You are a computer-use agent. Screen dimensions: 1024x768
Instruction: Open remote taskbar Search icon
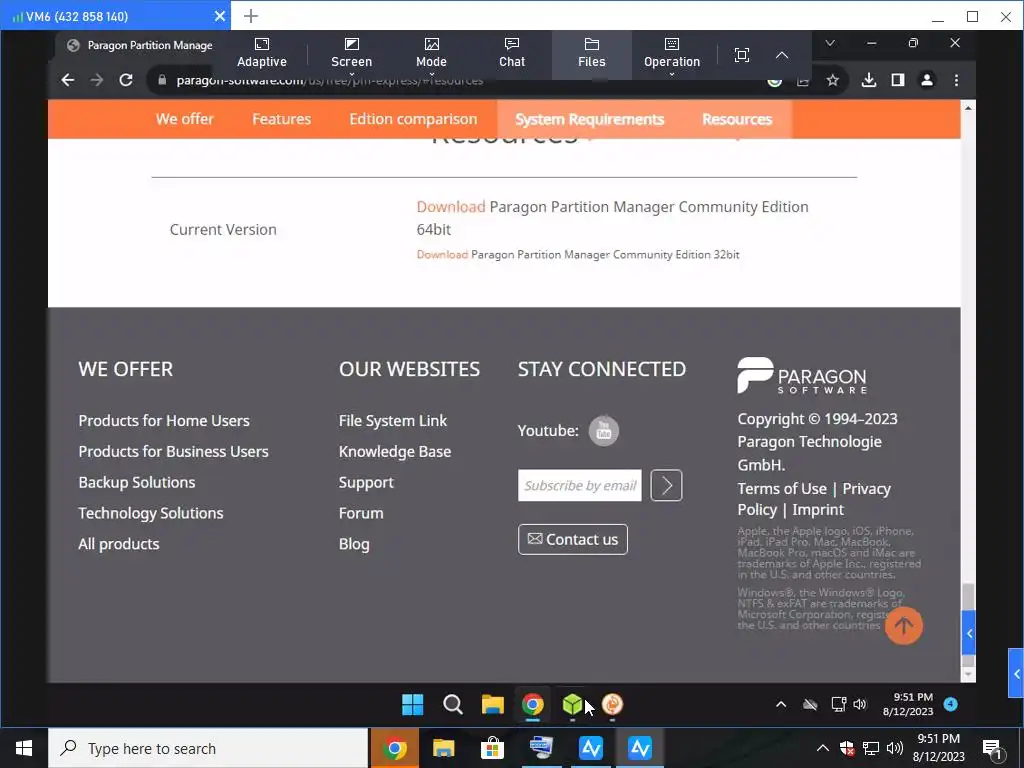453,705
